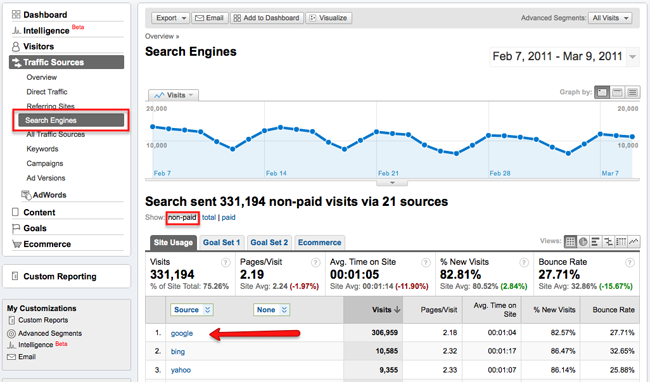
Task: Collapse the graph with the arrow handle
Action: [x=392, y=182]
